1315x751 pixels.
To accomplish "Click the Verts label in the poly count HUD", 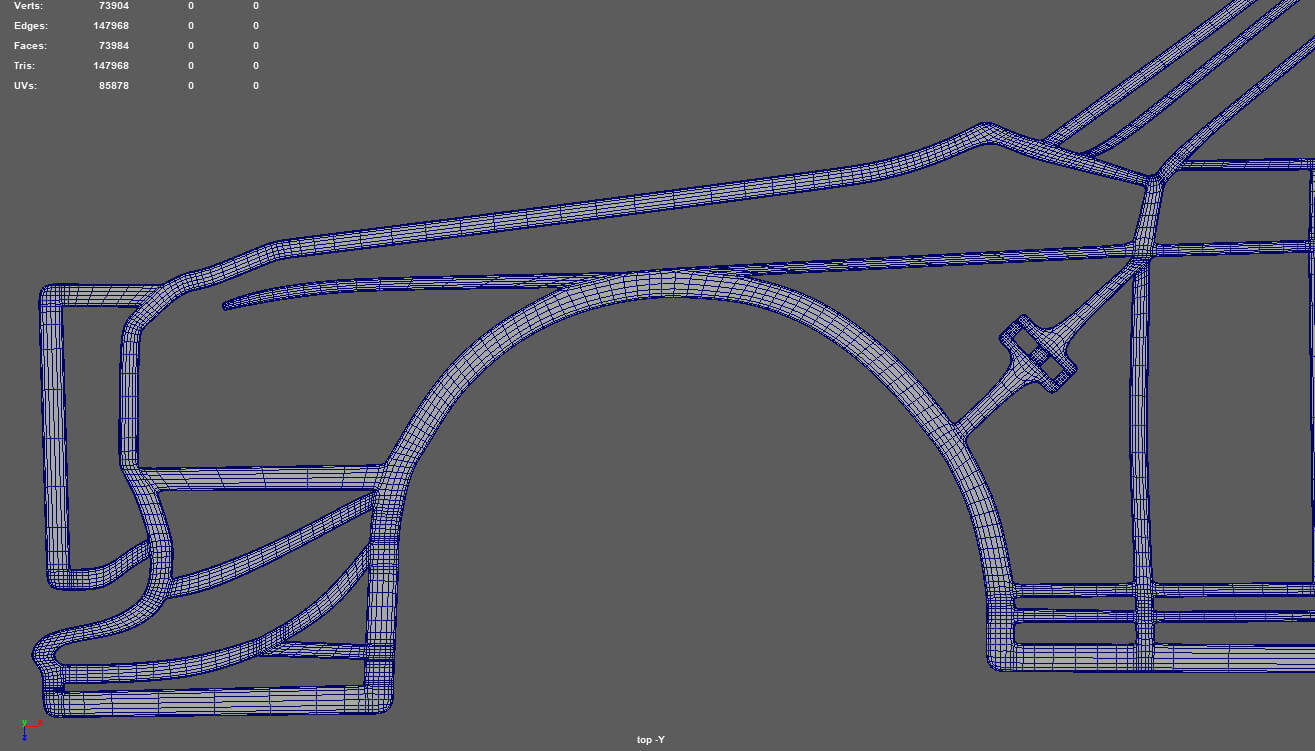I will coord(28,6).
